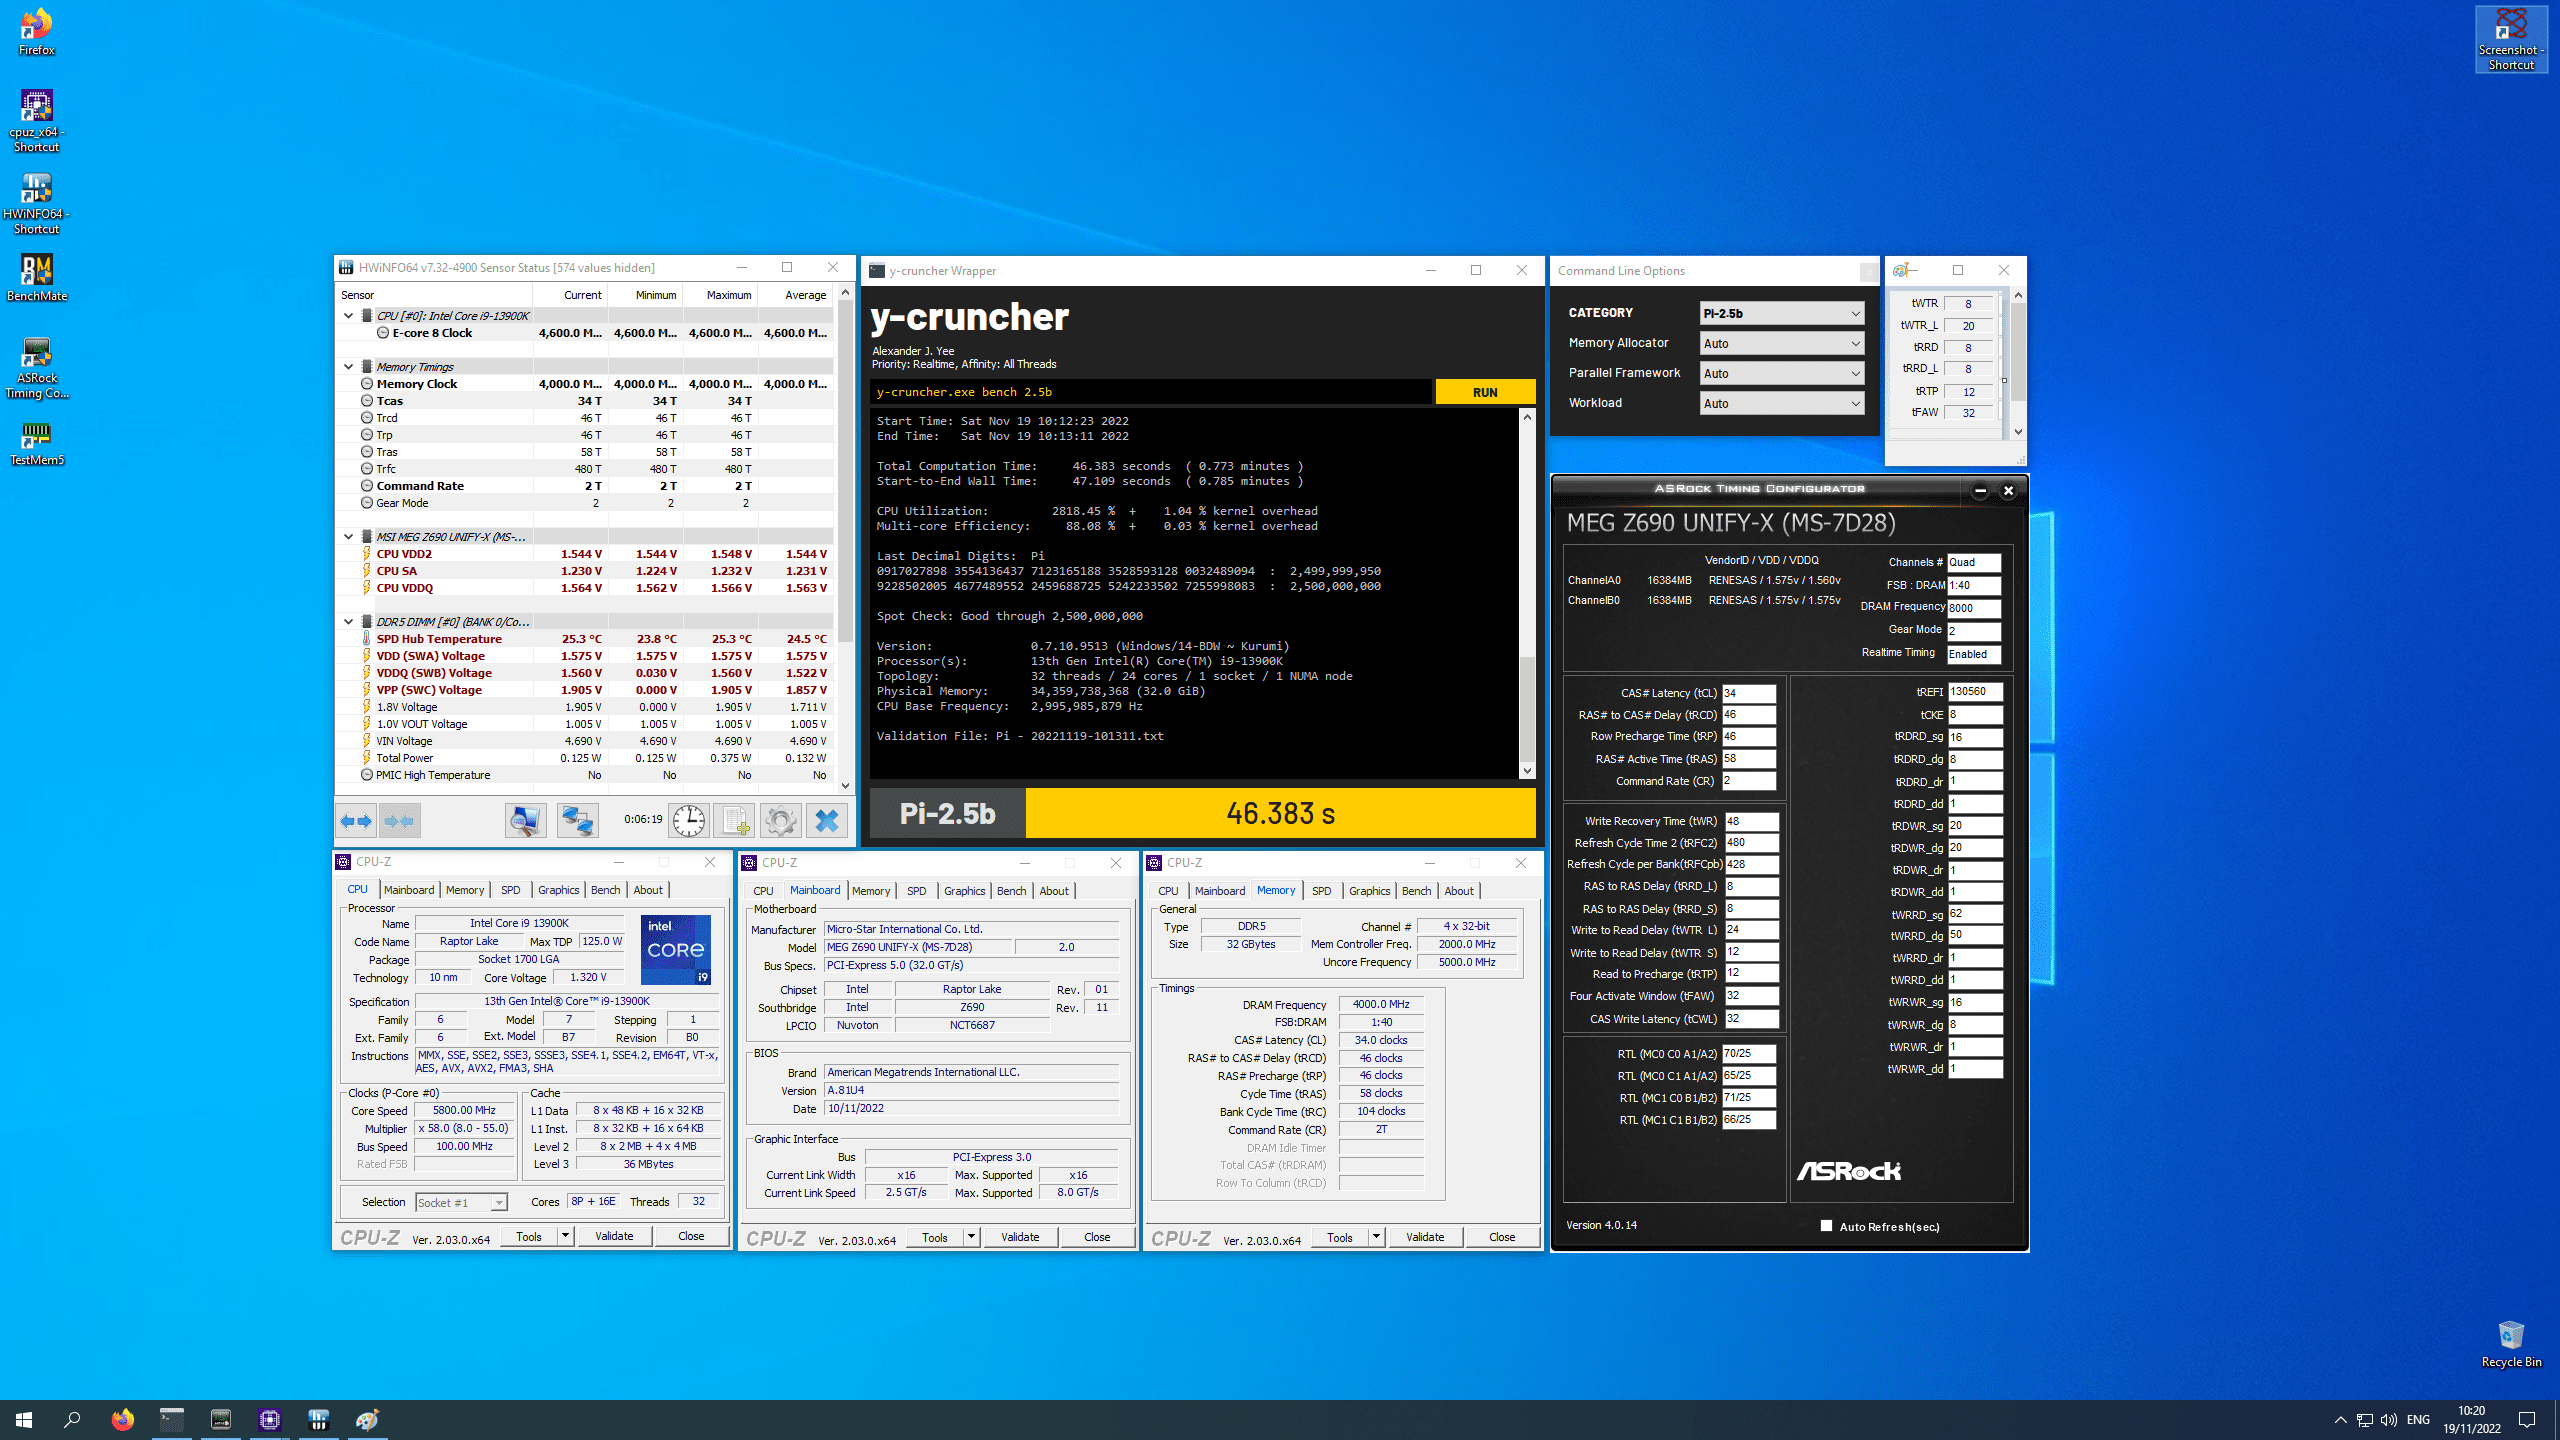Open SPD tab in middle CPU-Z window
The width and height of the screenshot is (2560, 1440).
click(x=916, y=891)
